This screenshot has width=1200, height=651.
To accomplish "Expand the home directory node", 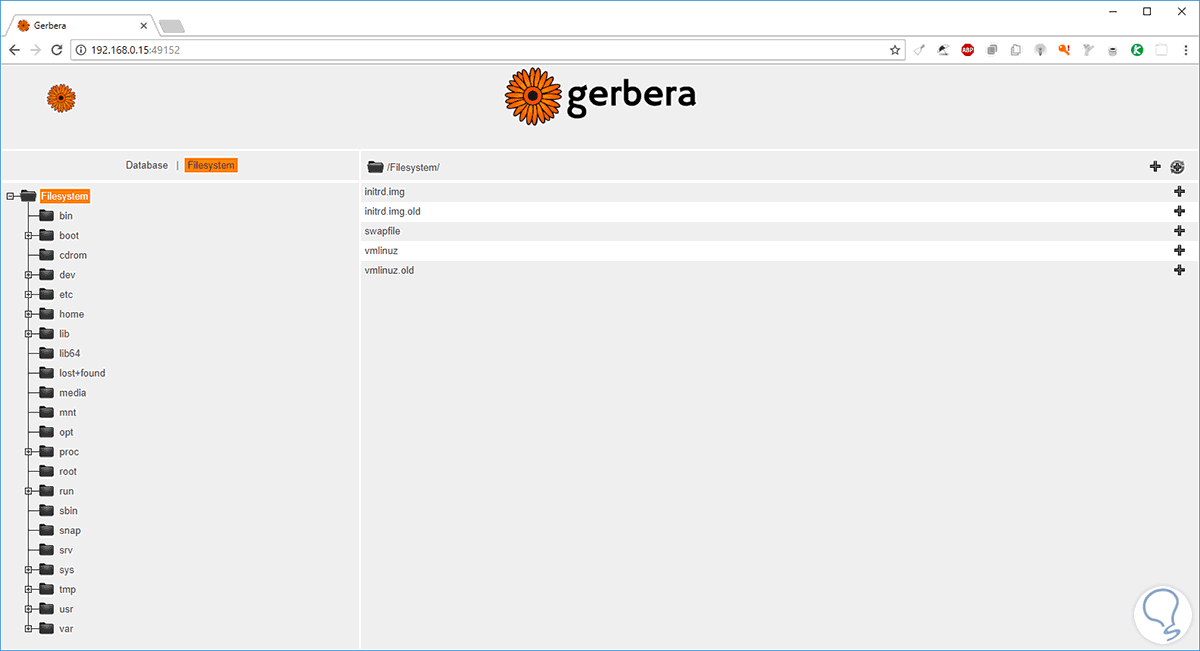I will [x=30, y=314].
